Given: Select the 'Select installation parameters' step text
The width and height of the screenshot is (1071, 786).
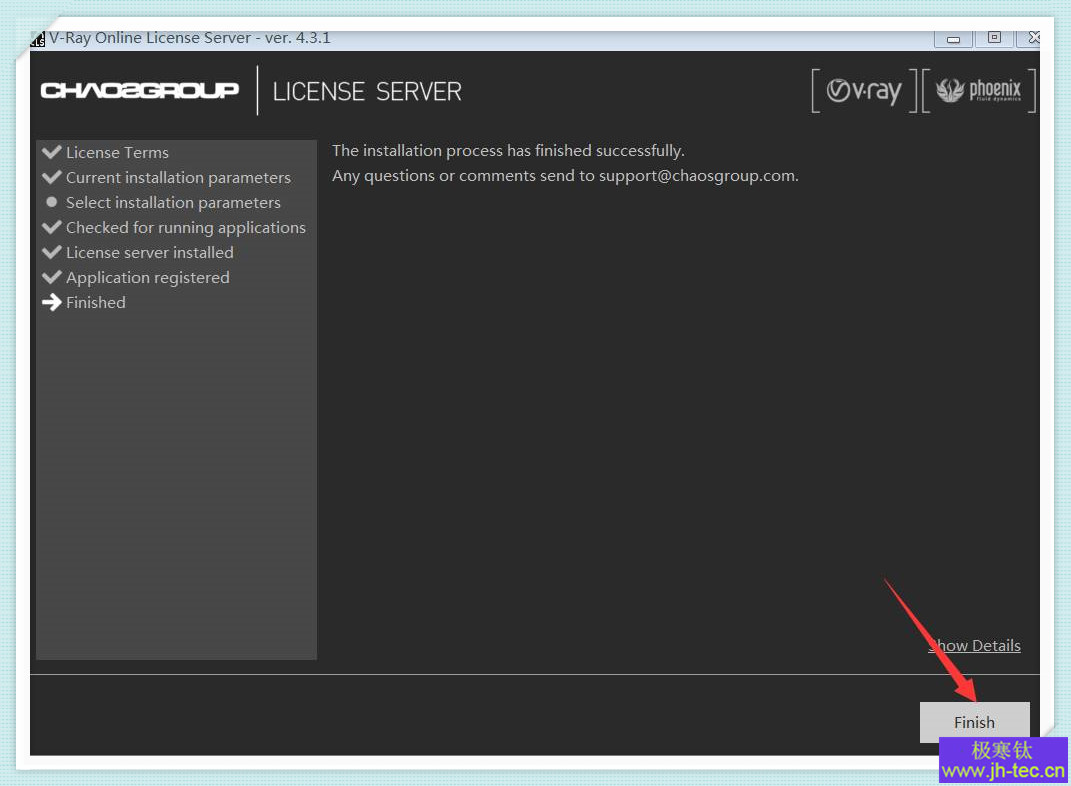Looking at the screenshot, I should (173, 203).
